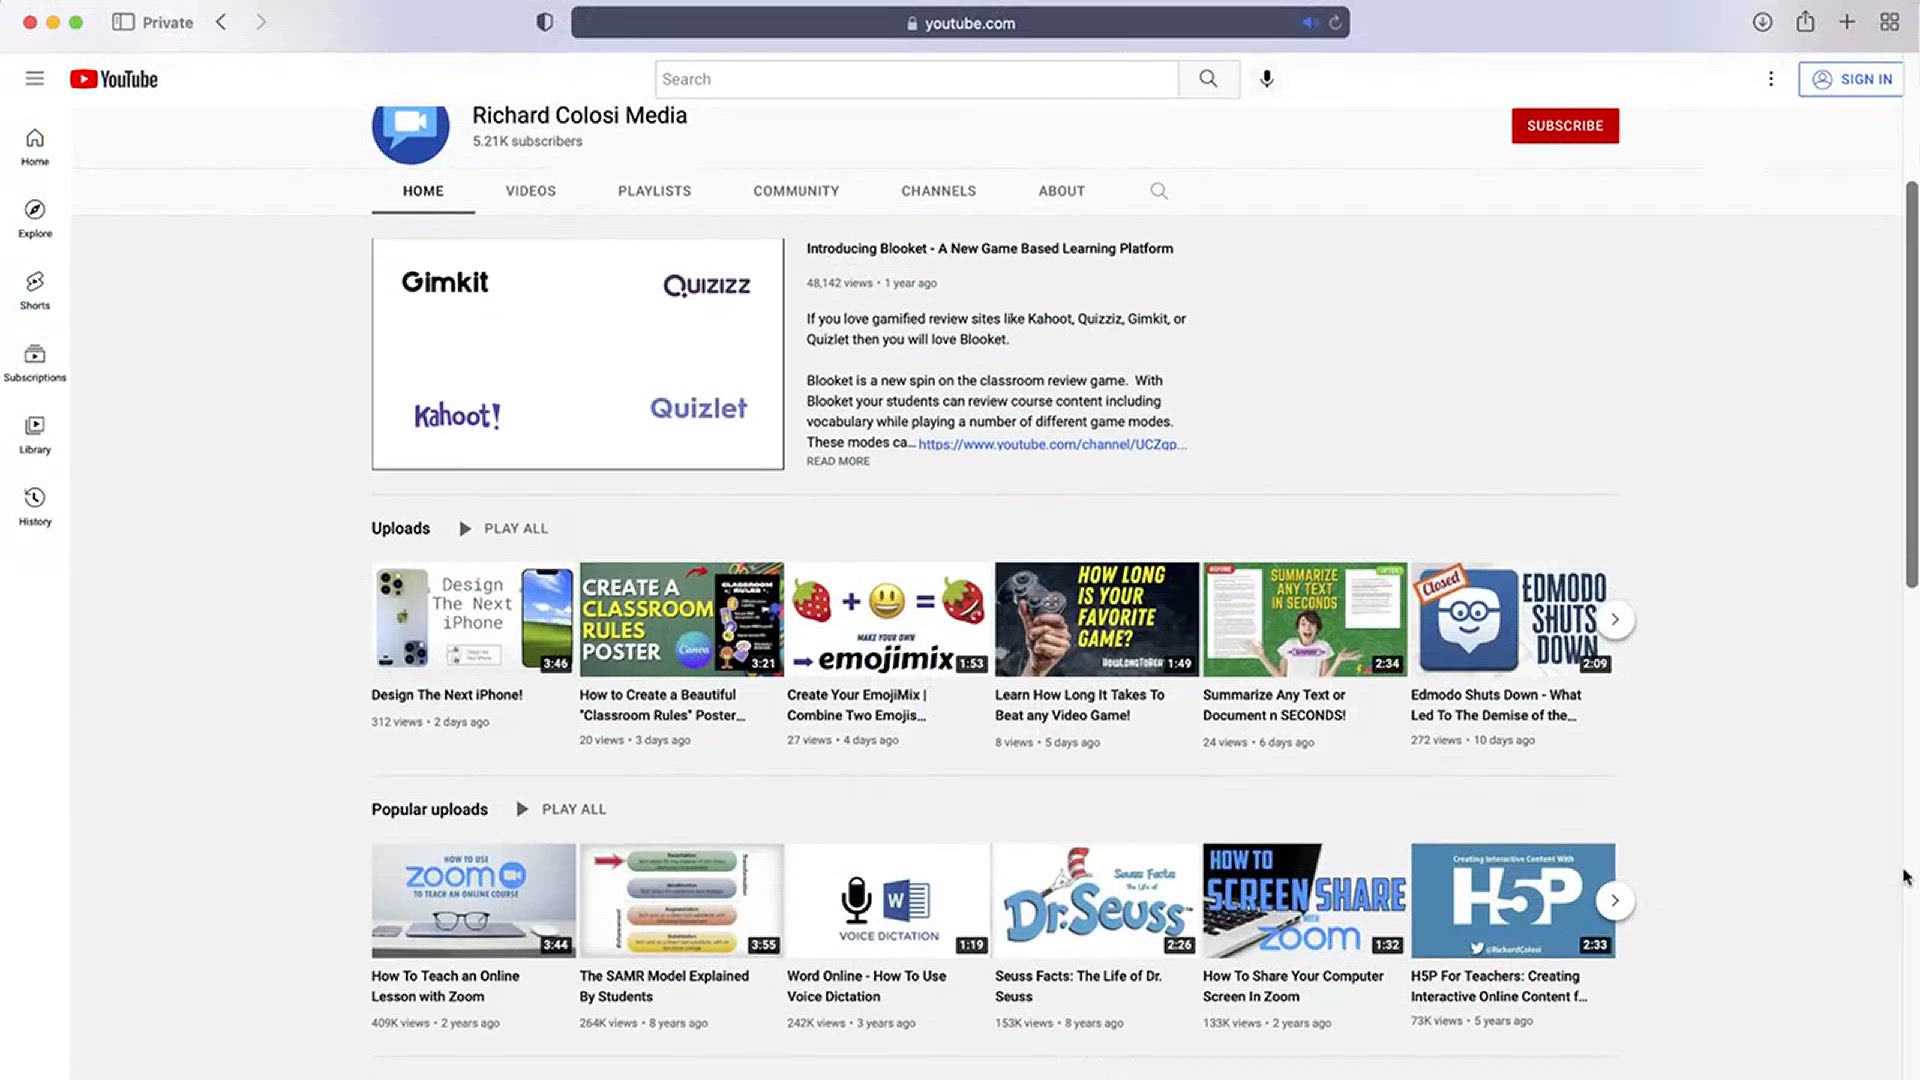Open the three-dot settings menu

1771,79
